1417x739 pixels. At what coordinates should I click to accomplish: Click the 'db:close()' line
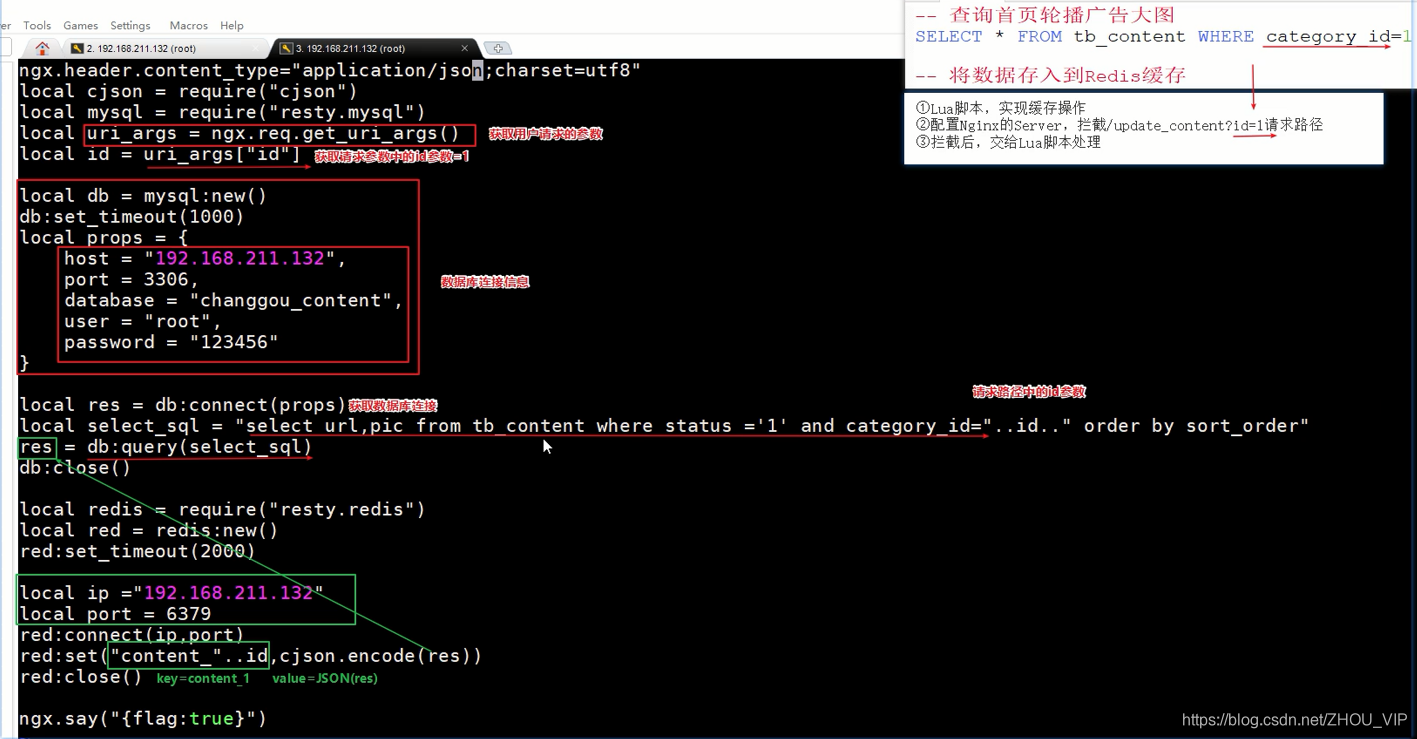pyautogui.click(x=75, y=468)
